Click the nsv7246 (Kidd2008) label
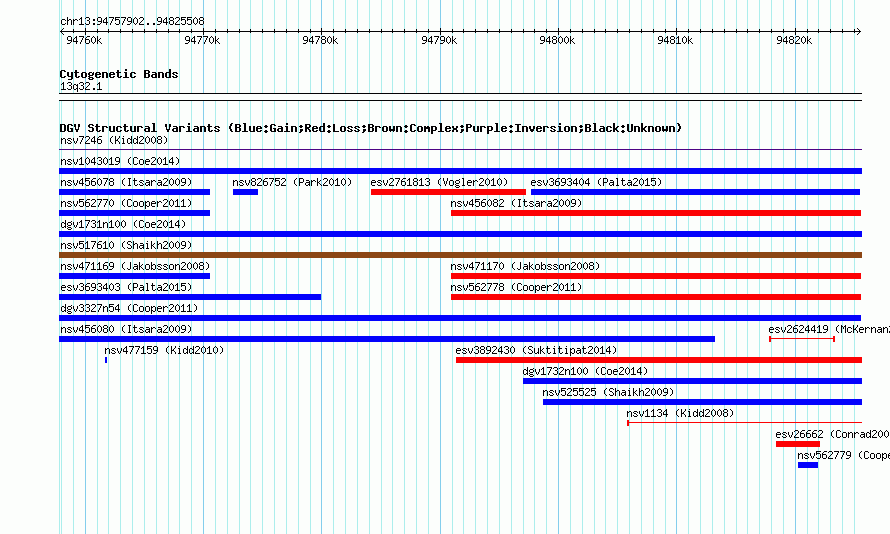890x534 pixels. coord(114,140)
